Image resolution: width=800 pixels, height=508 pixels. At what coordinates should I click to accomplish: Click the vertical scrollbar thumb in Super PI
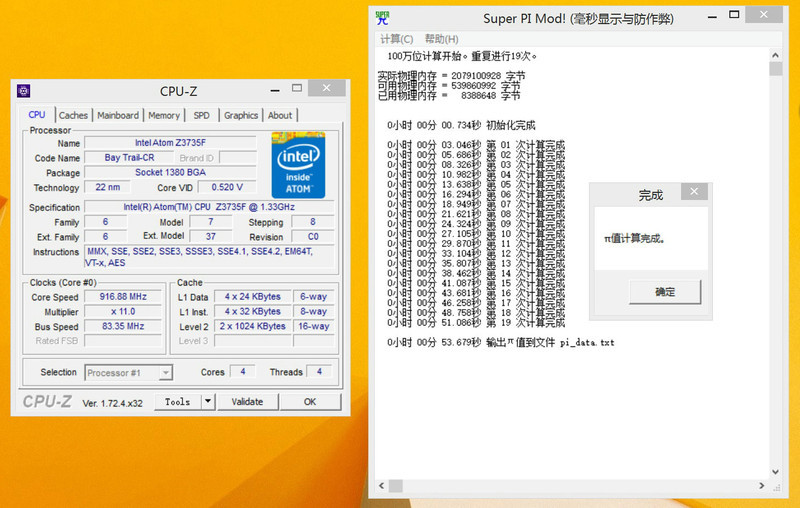776,69
